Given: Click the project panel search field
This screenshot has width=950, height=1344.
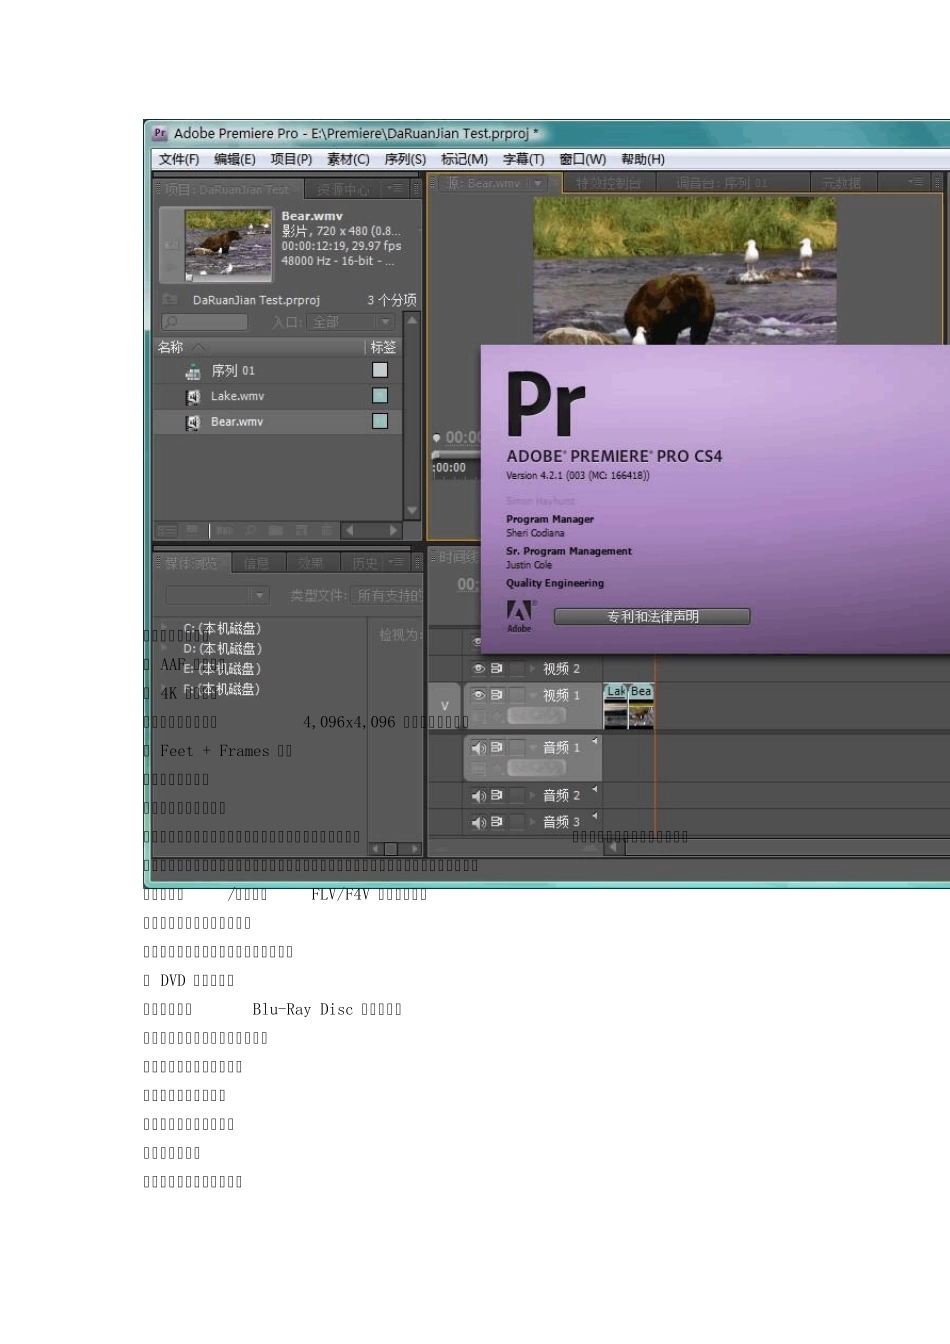Looking at the screenshot, I should click(204, 322).
